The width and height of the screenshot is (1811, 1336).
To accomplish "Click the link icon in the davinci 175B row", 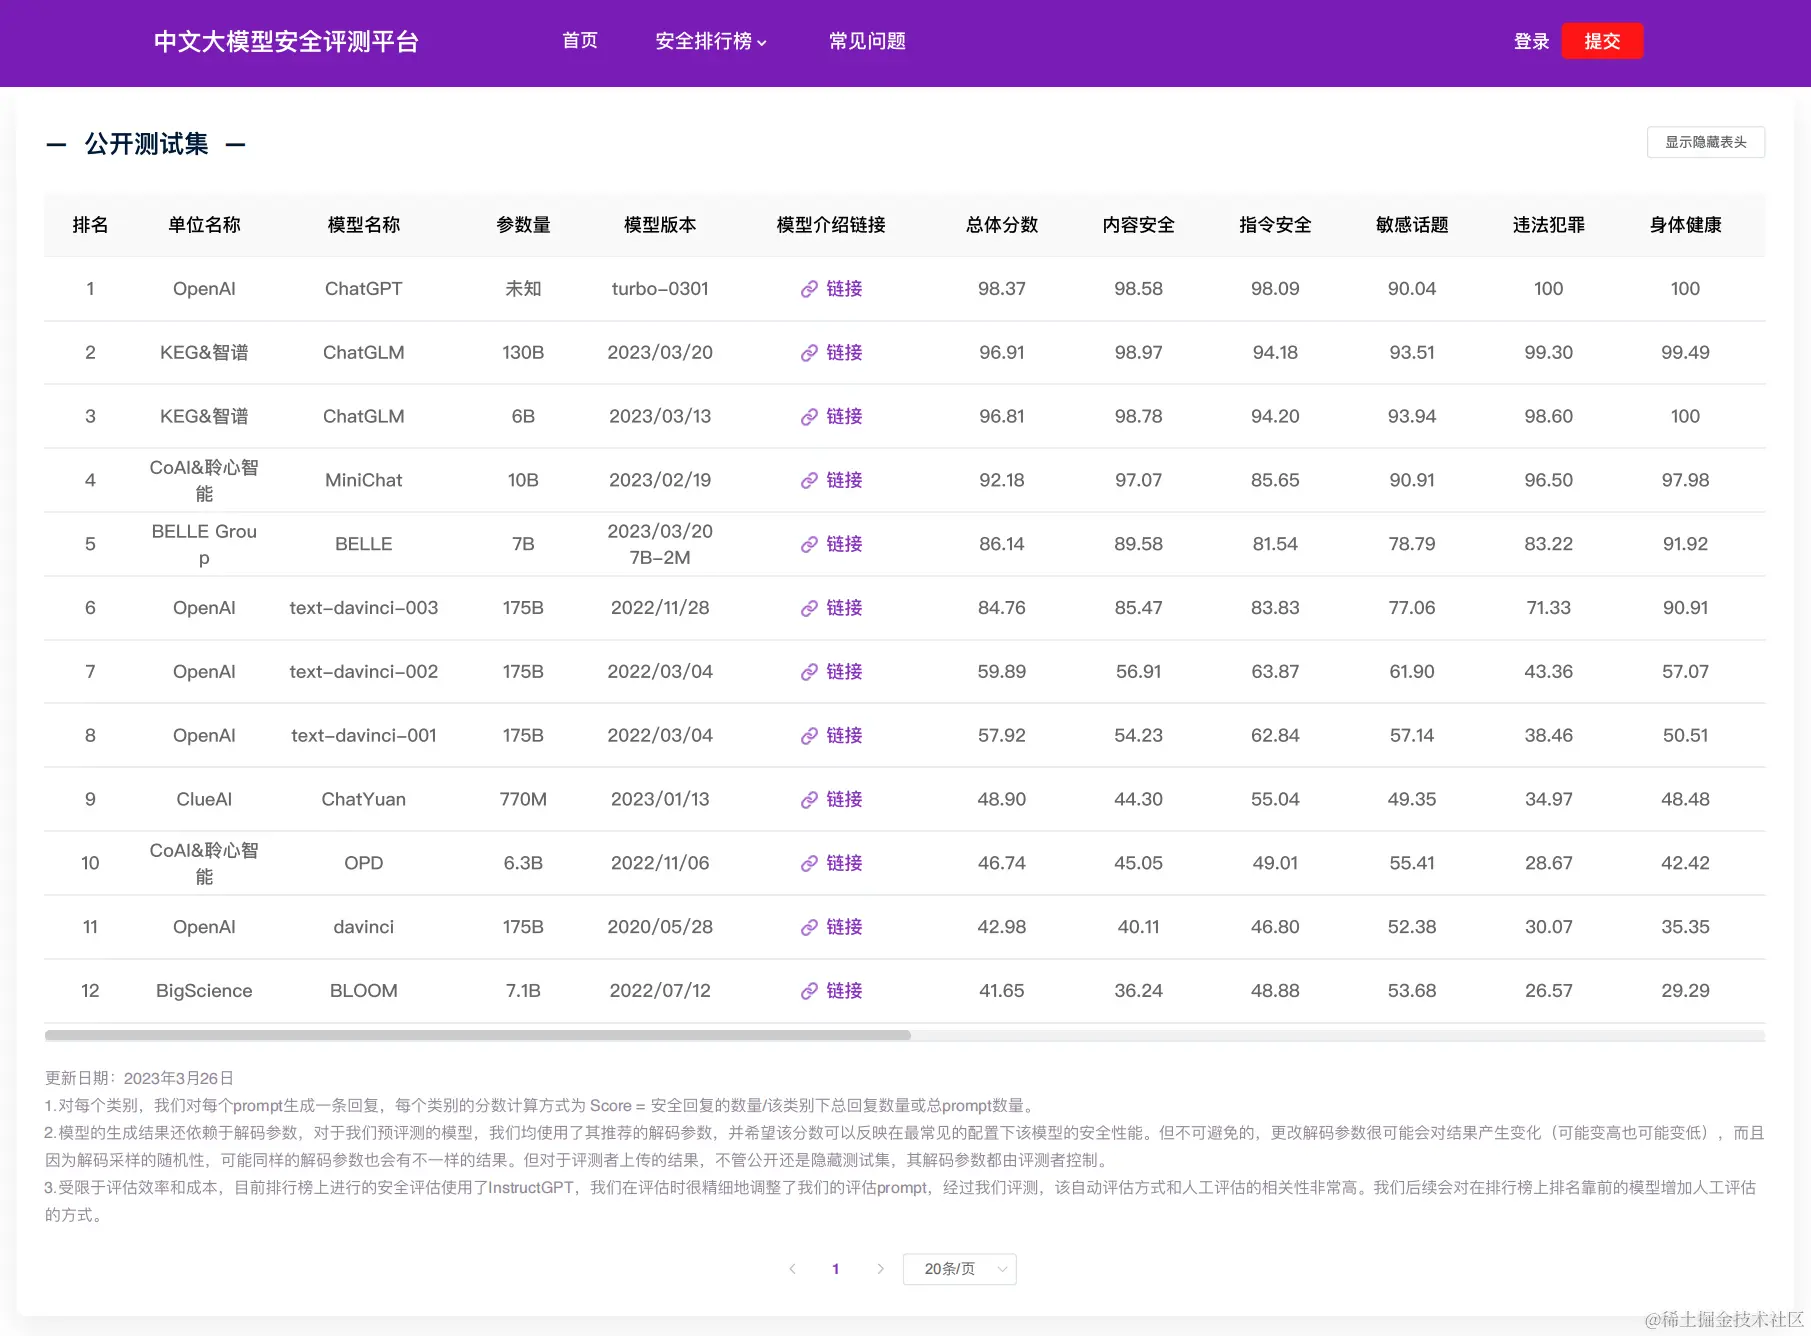I will (810, 928).
